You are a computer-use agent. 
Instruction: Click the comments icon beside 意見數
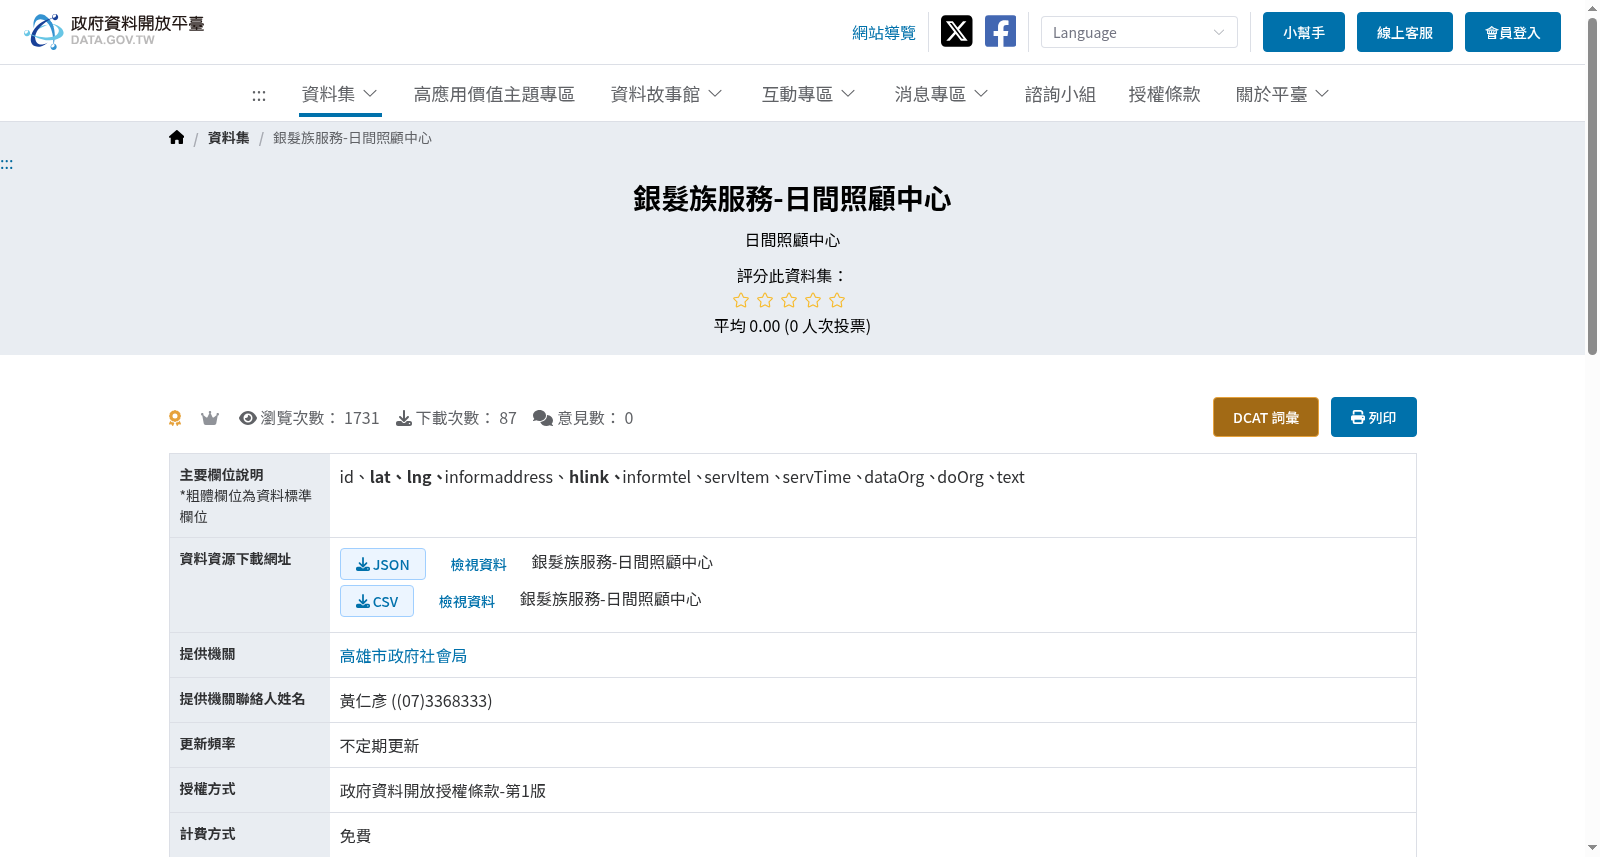543,418
